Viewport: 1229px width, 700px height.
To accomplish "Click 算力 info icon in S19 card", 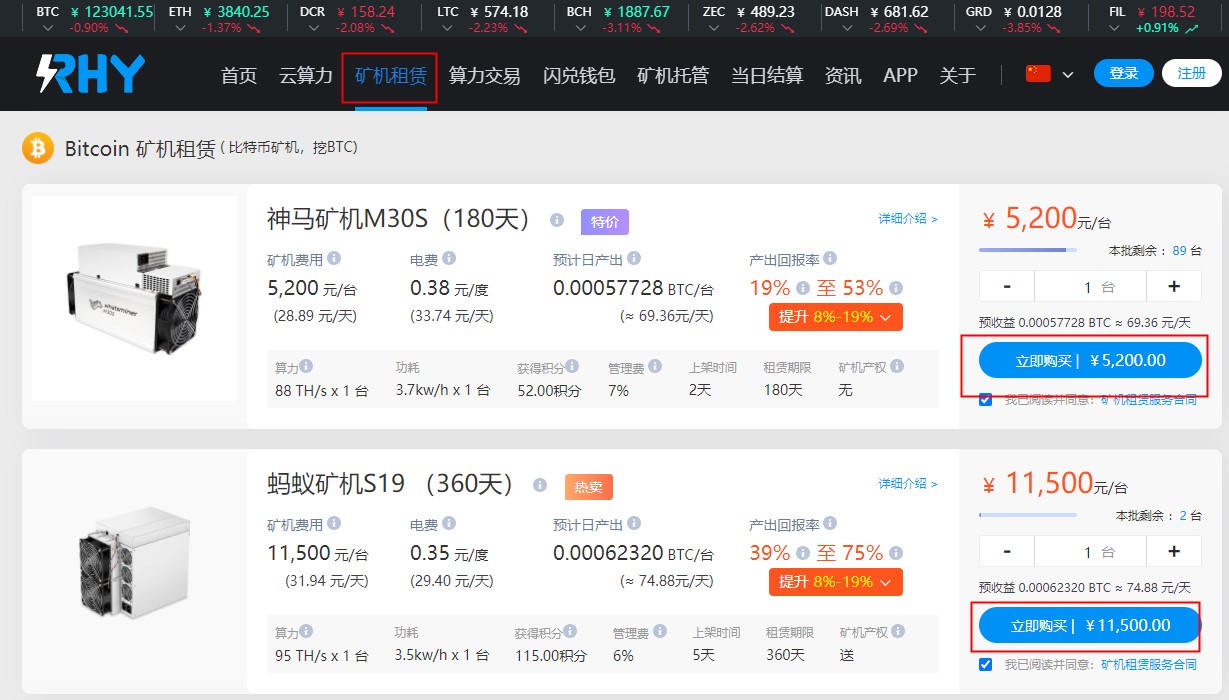I will [306, 631].
